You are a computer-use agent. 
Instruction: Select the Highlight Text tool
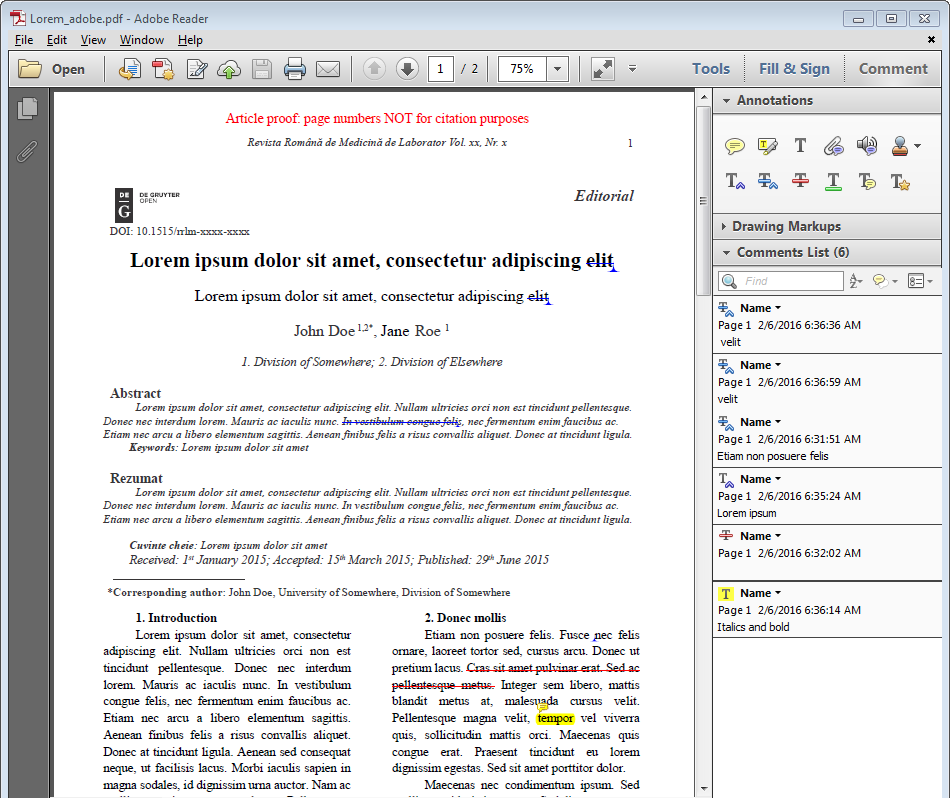click(x=768, y=146)
